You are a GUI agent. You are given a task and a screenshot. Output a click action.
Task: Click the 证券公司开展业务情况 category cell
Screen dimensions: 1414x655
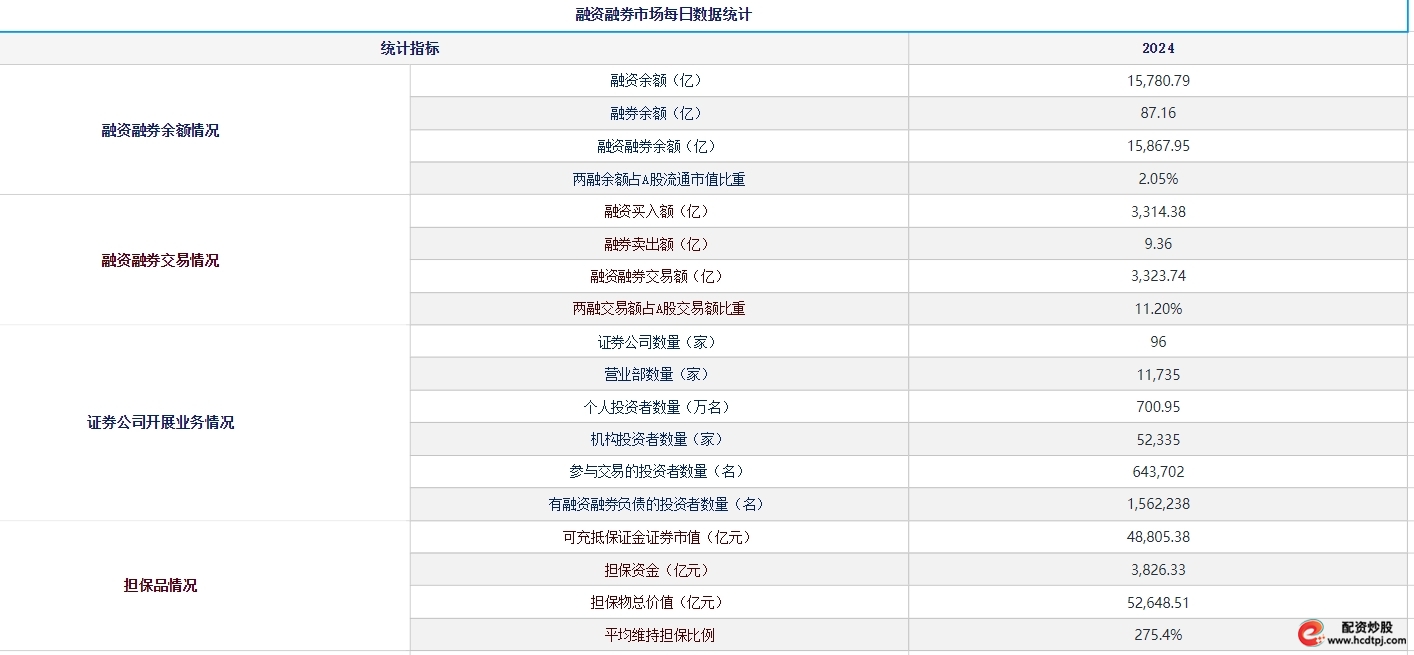point(160,422)
